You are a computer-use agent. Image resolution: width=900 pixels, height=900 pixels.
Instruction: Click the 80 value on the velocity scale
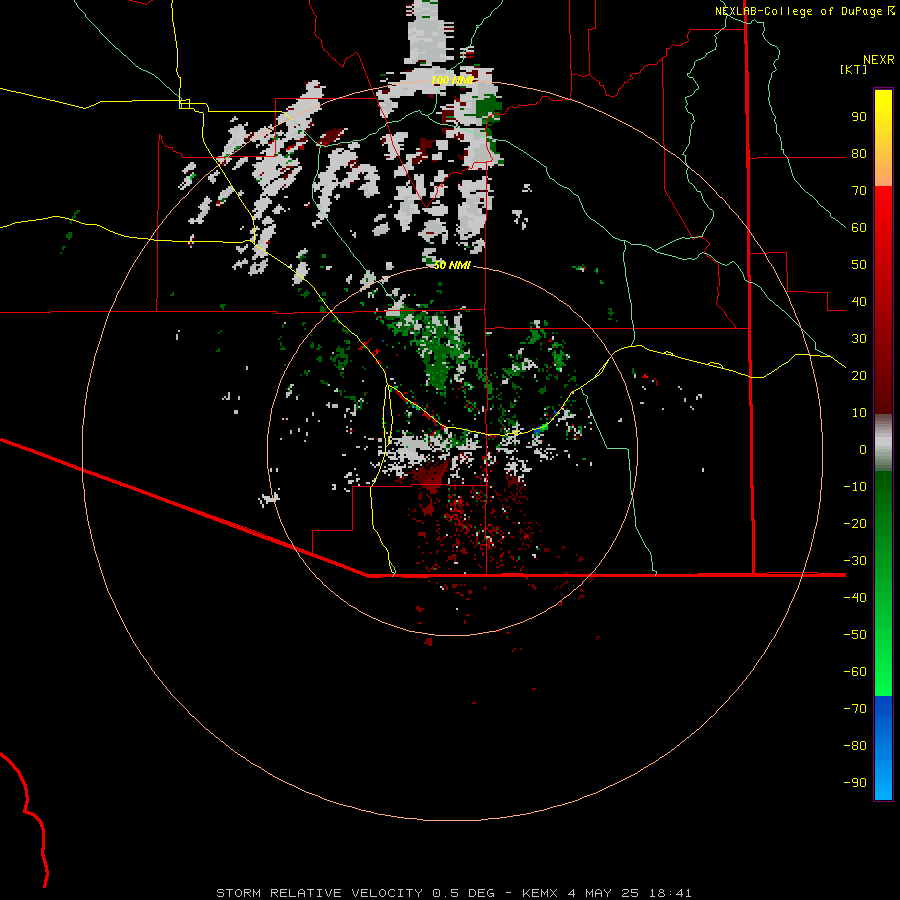click(x=859, y=153)
